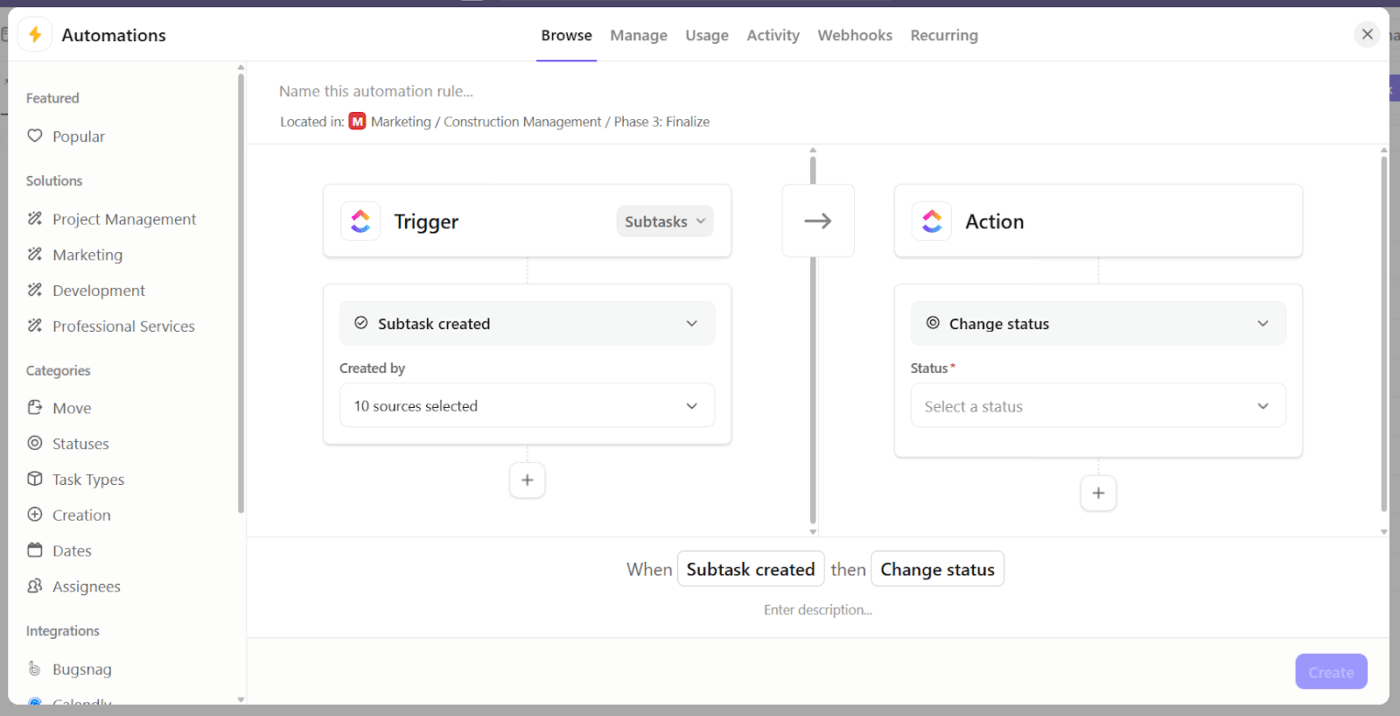Click the Statuses category icon
The height and width of the screenshot is (716, 1400).
[x=35, y=443]
